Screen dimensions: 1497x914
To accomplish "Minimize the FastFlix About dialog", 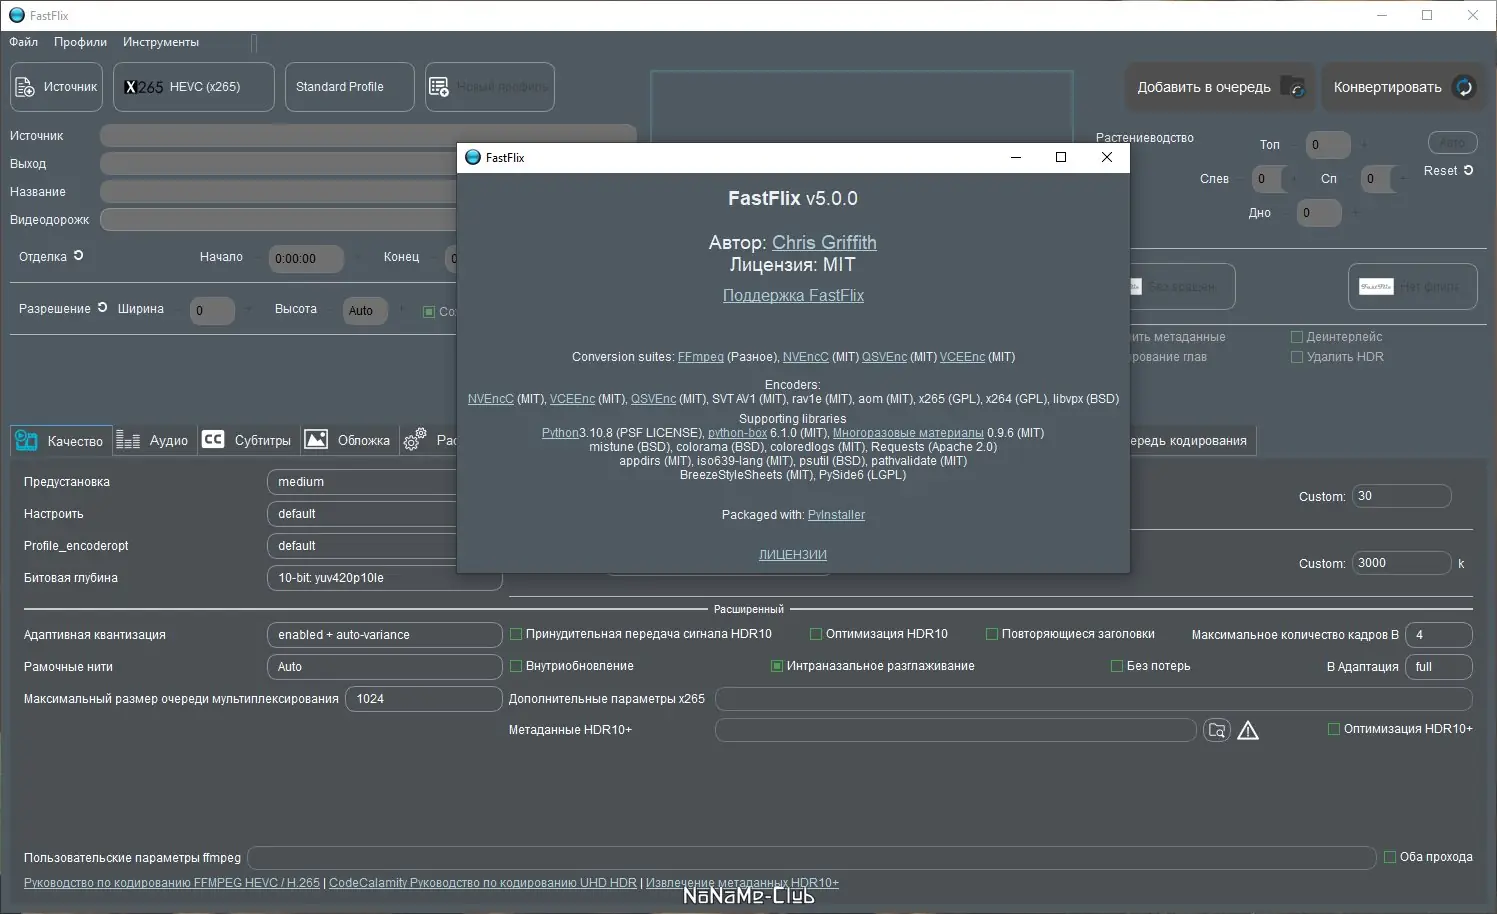I will pos(1016,157).
